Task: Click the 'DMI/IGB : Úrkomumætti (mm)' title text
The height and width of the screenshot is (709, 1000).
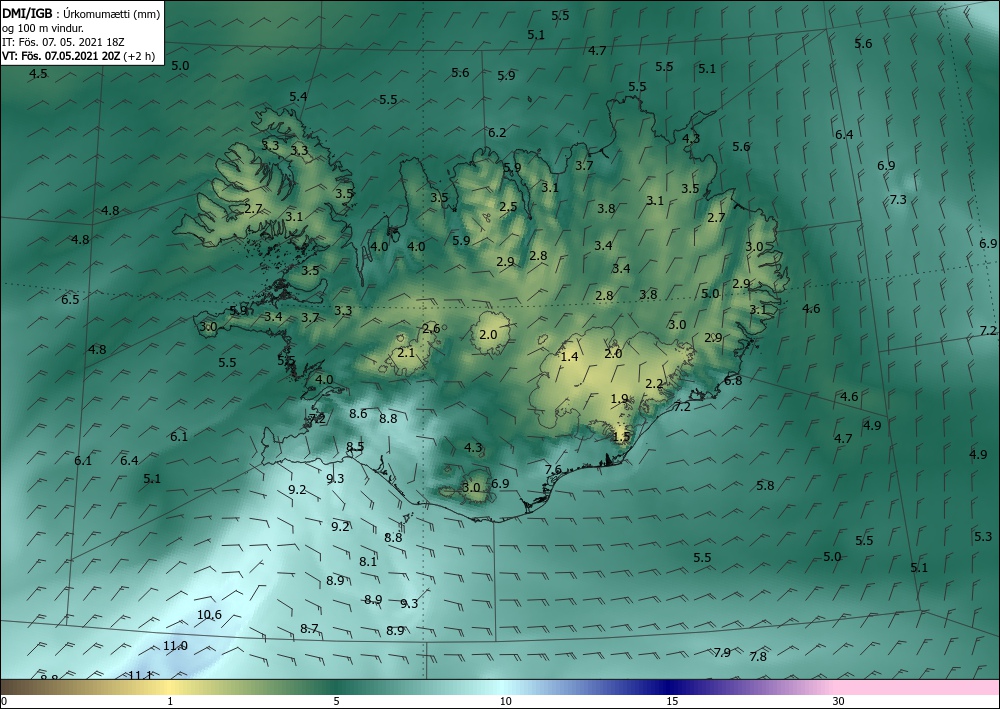Action: tap(81, 13)
